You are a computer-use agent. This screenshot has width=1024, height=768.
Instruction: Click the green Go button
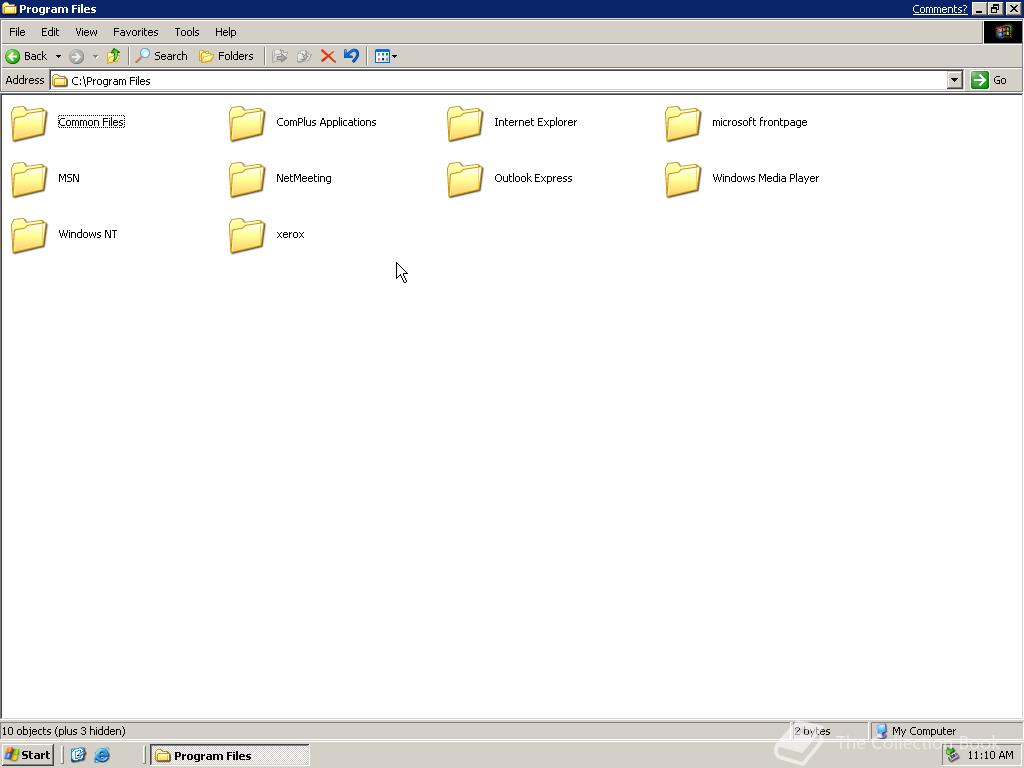tap(989, 80)
